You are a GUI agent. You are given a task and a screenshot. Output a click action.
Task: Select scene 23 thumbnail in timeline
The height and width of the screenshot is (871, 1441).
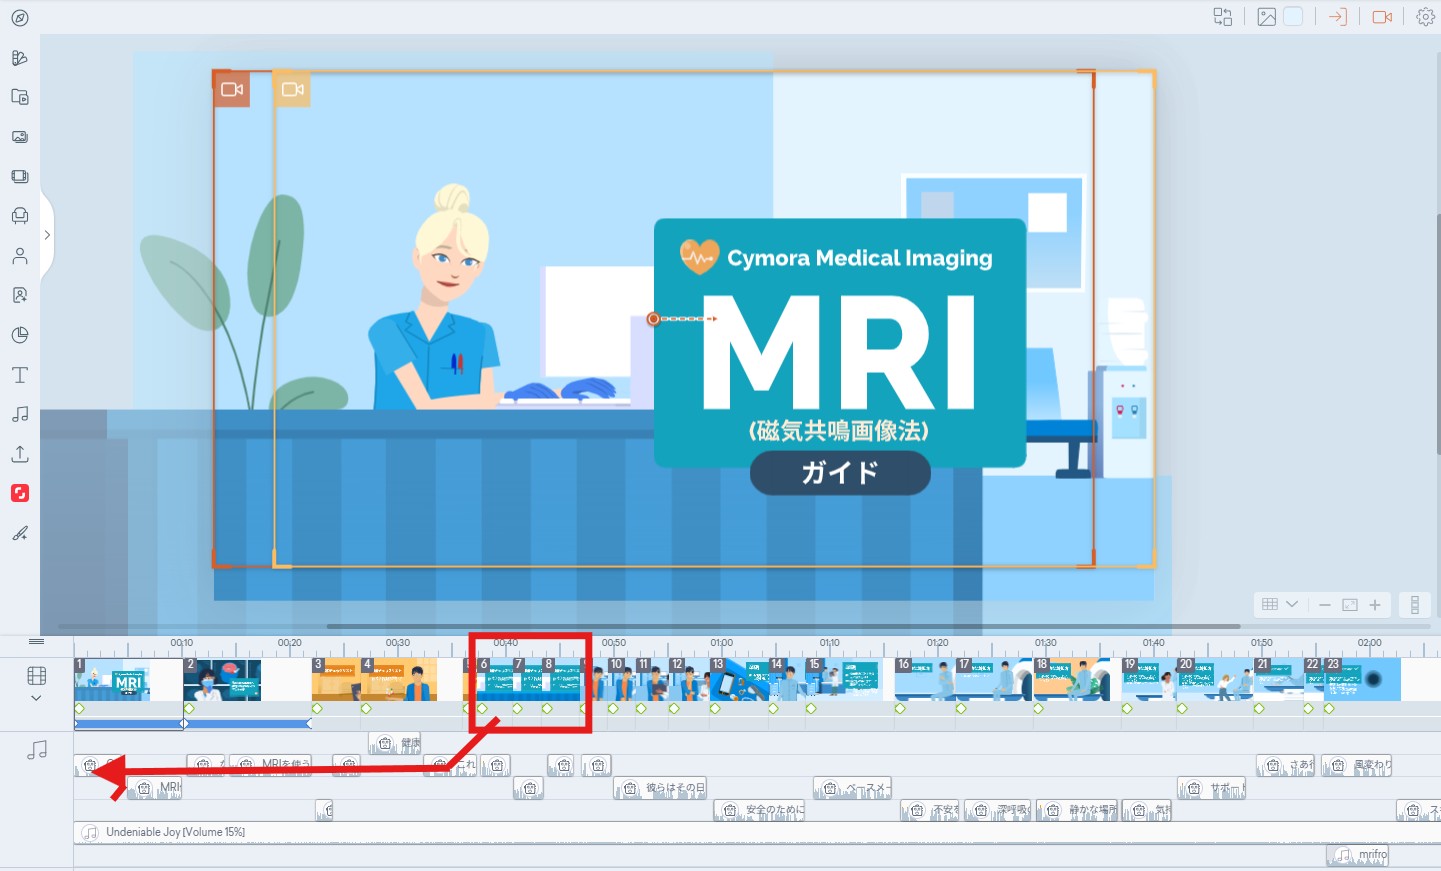[1362, 679]
